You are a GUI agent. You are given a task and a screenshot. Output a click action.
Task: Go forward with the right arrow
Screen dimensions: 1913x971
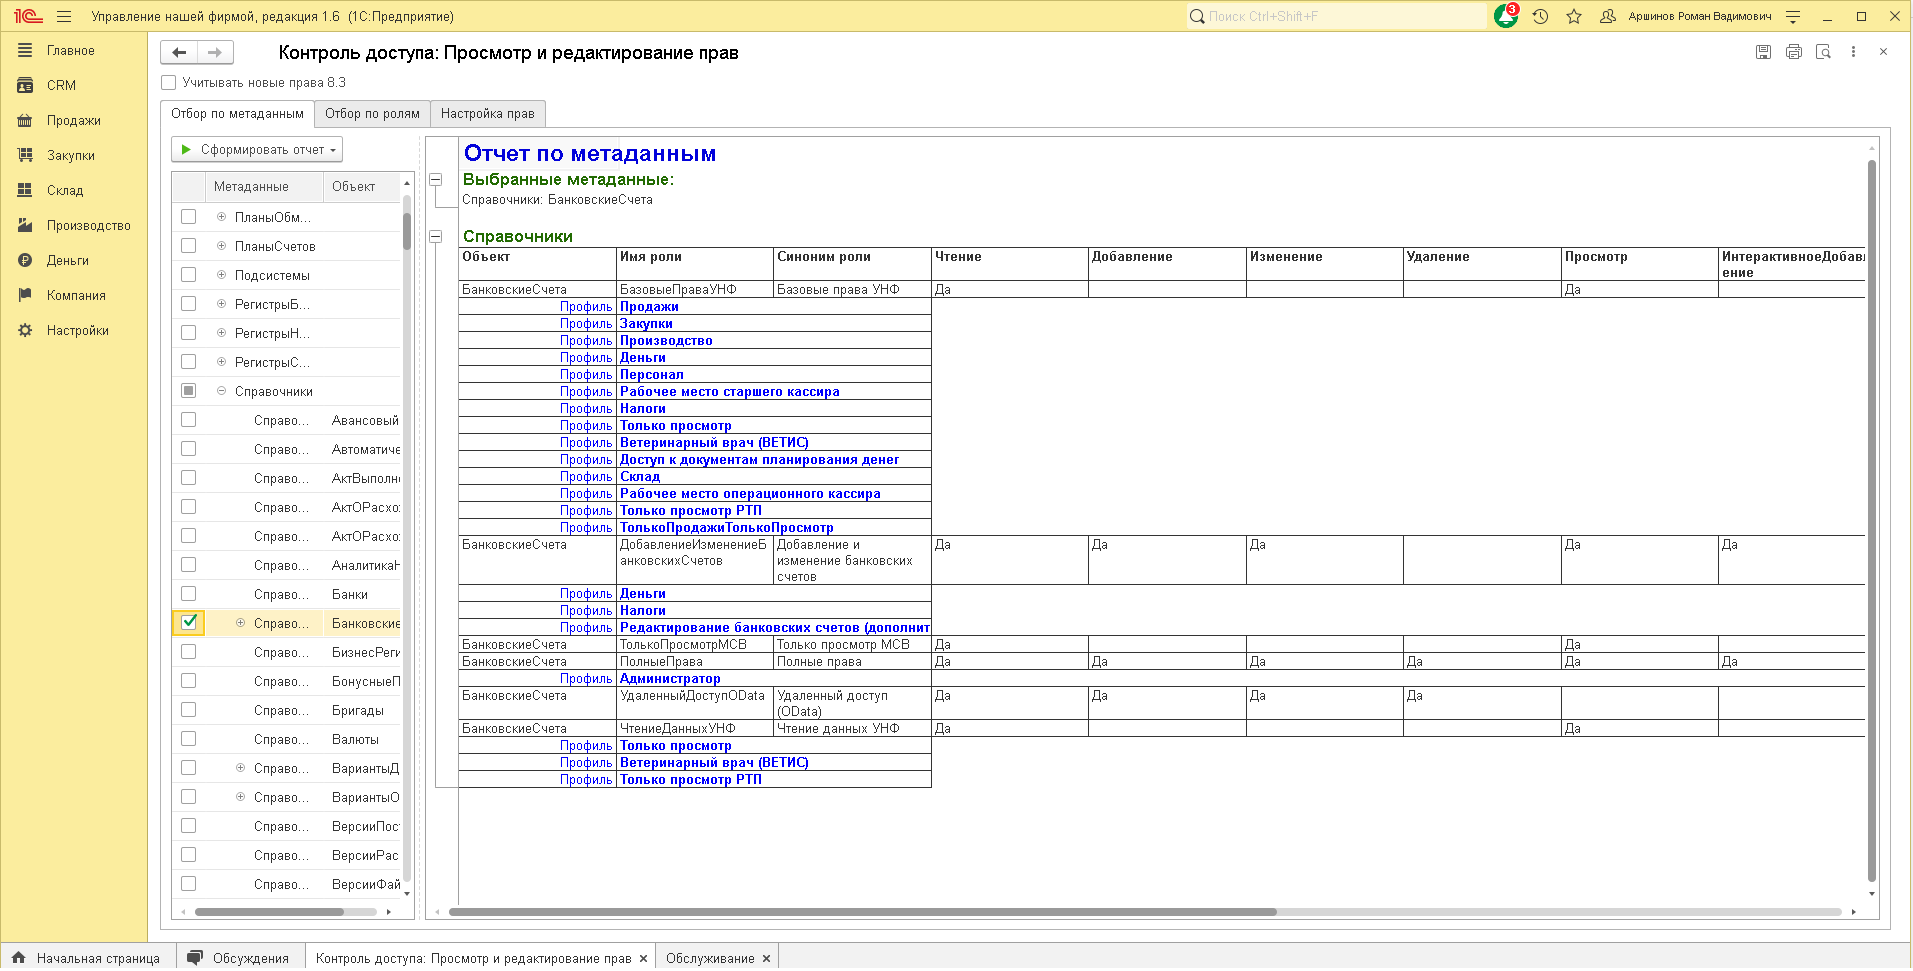coord(215,52)
